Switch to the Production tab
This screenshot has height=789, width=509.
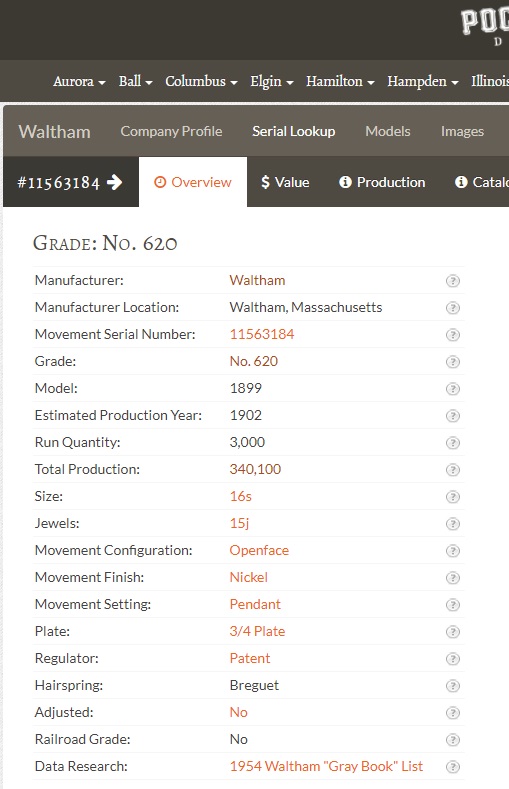click(382, 182)
